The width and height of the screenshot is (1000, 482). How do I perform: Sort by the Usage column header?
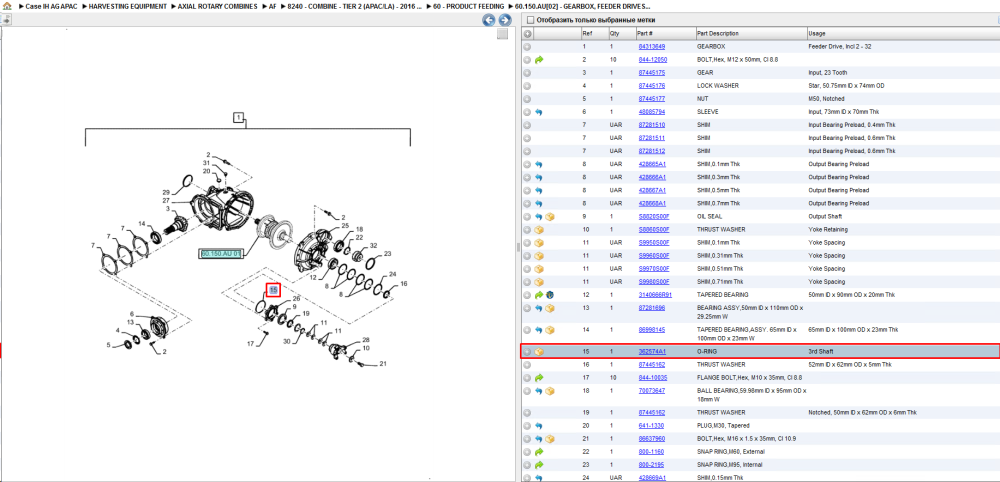click(x=902, y=33)
